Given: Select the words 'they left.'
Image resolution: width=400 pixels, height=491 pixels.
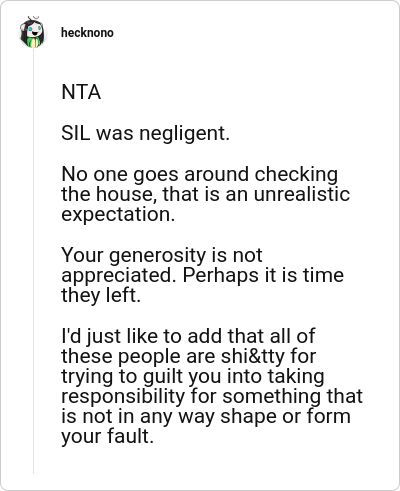Looking at the screenshot, I should [101, 295].
